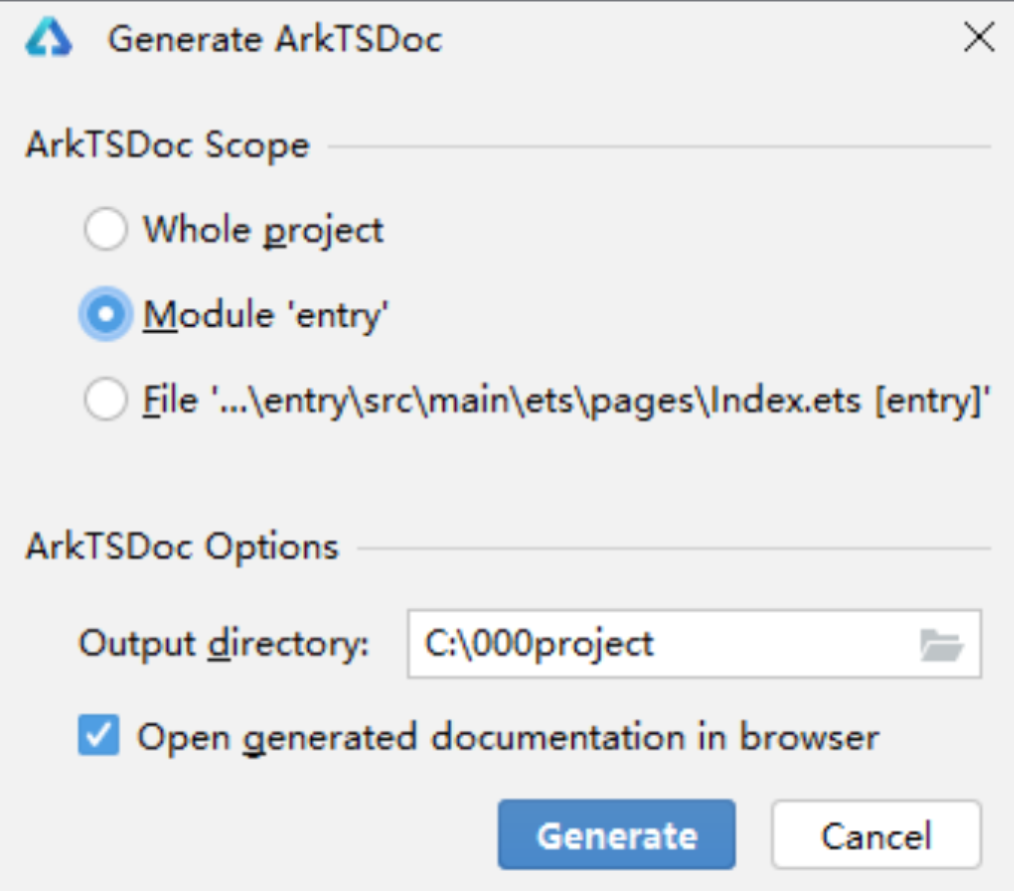1014x891 pixels.
Task: Pick the File Index.ets scope radio button
Action: pos(105,401)
